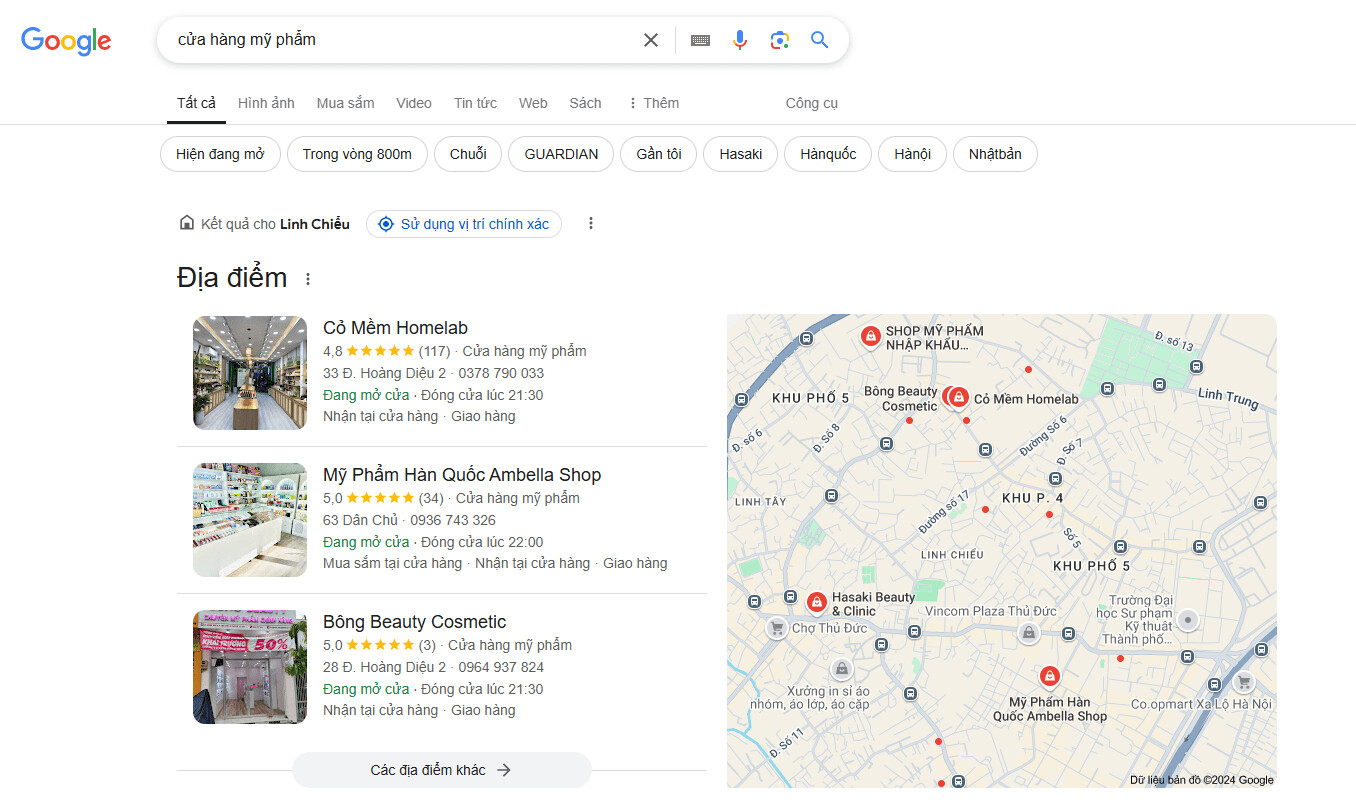Apply the Hiện đang mở filter chip

tap(220, 154)
